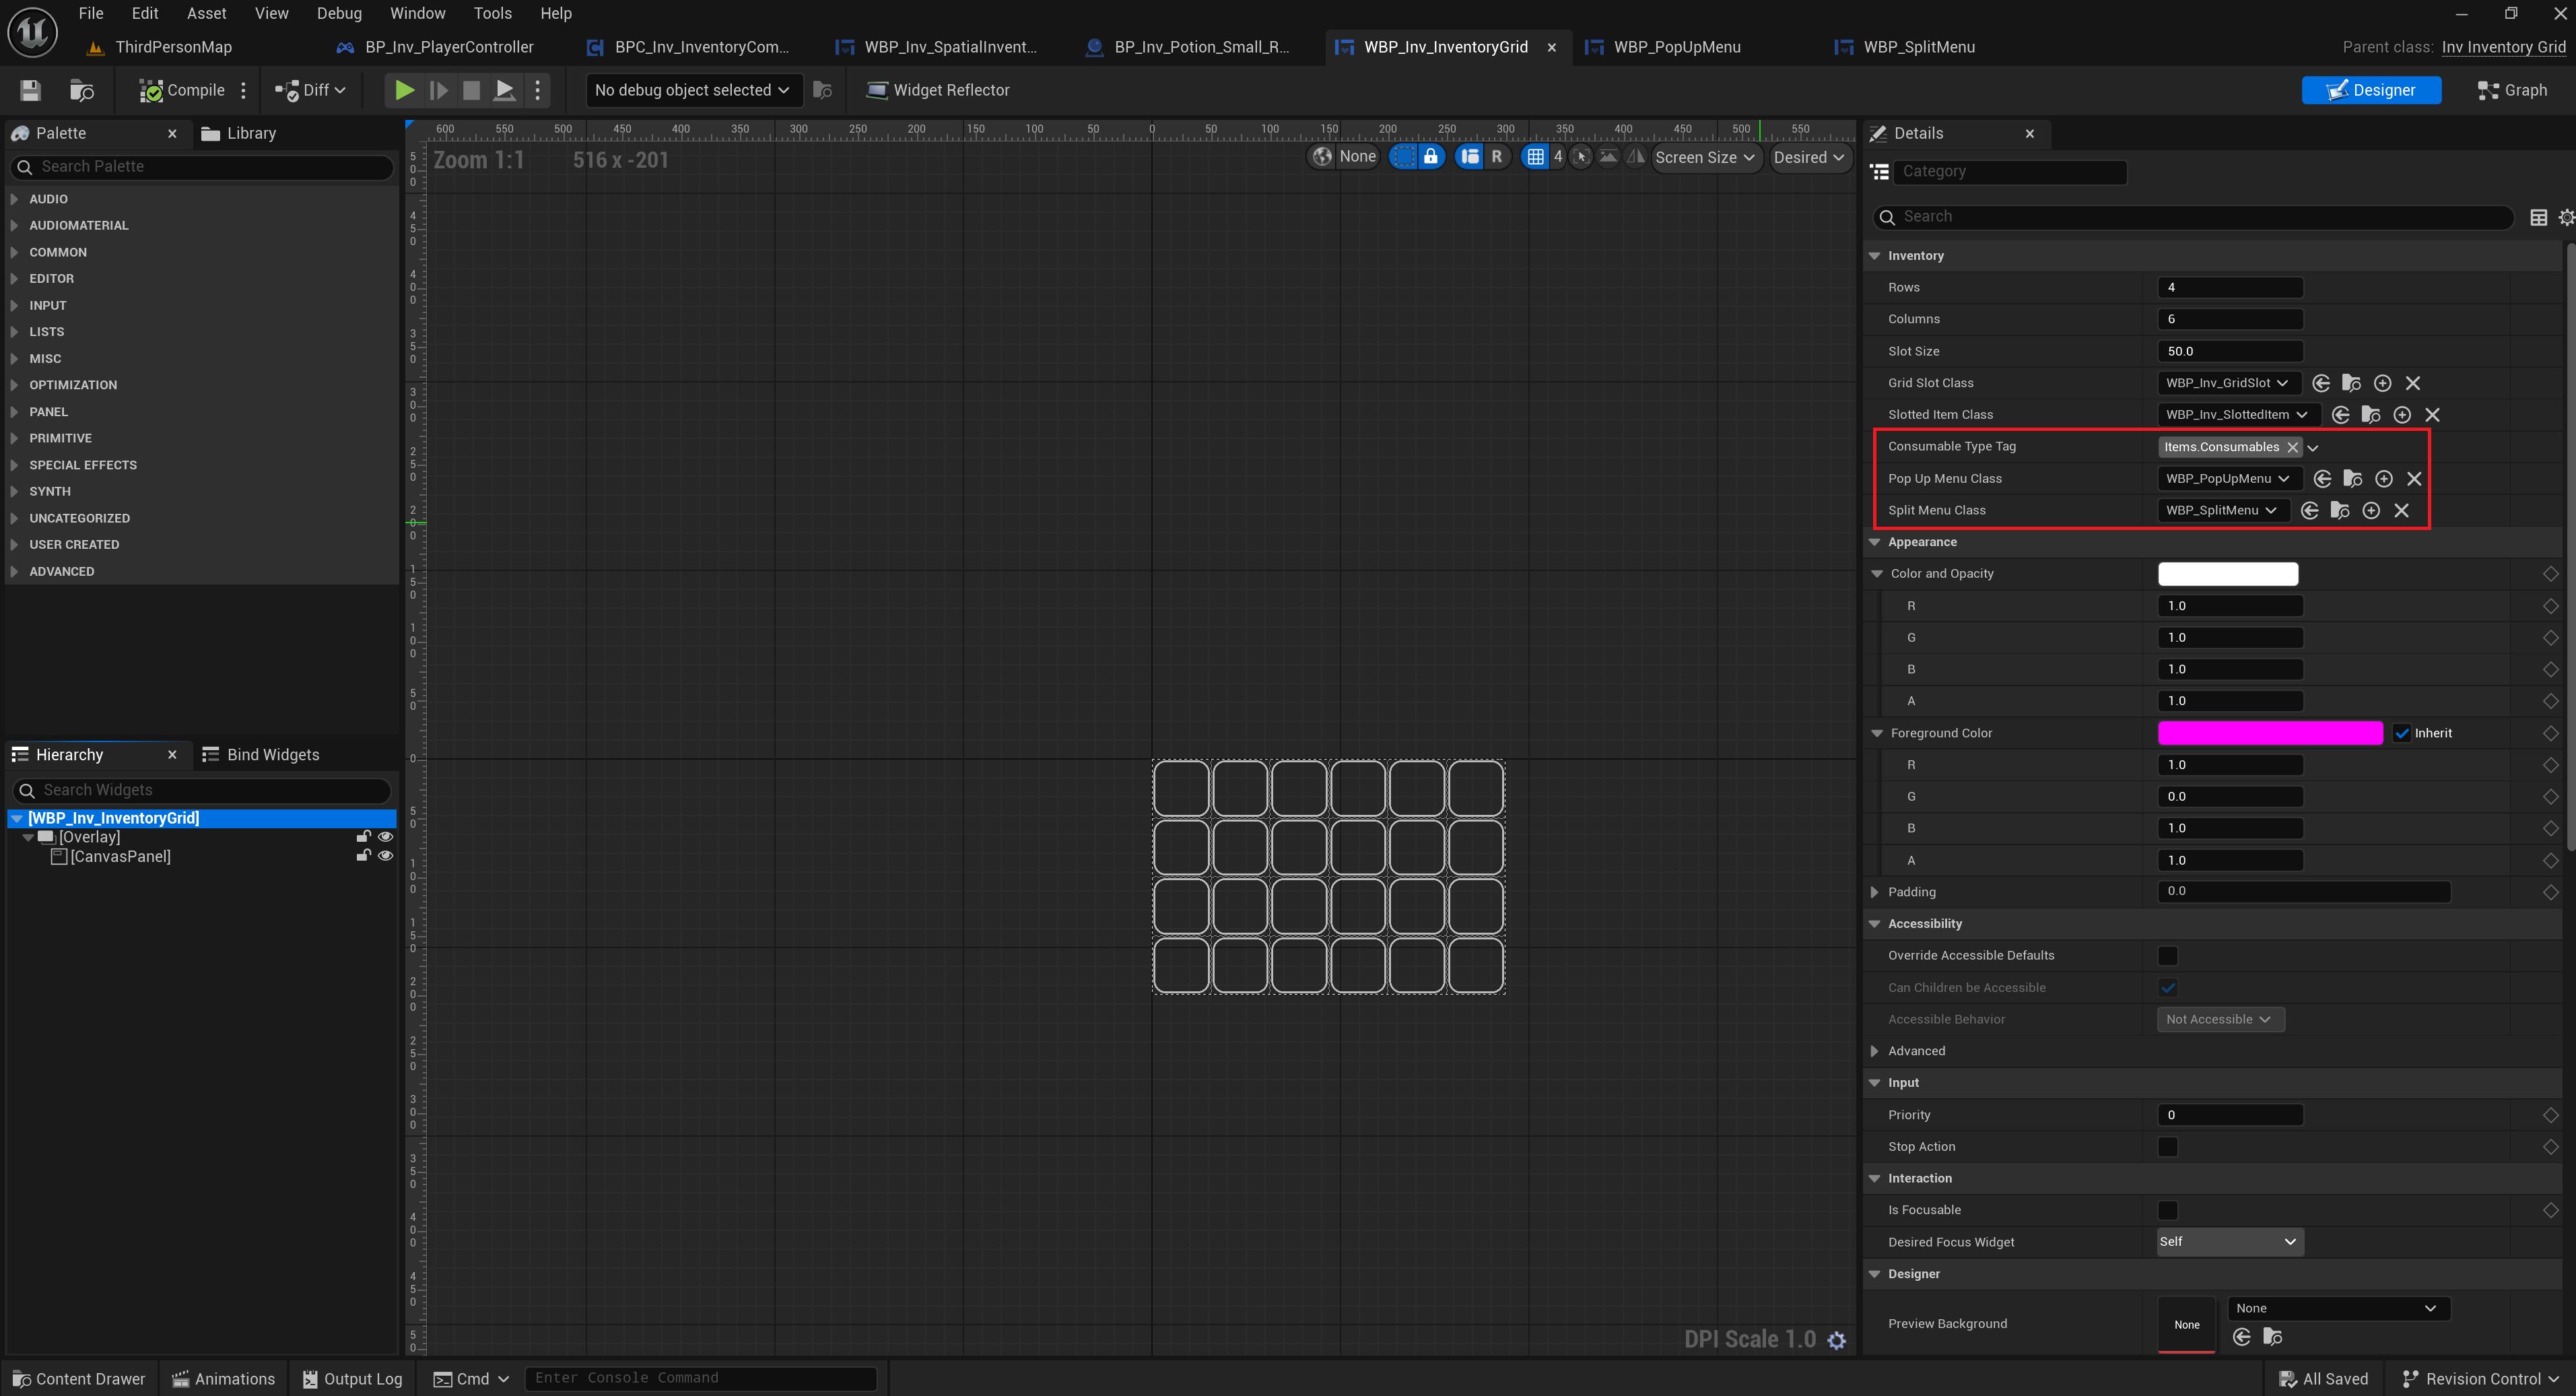2576x1396 pixels.
Task: Toggle the Foreground Color Inherit checkbox
Action: pyautogui.click(x=2402, y=733)
